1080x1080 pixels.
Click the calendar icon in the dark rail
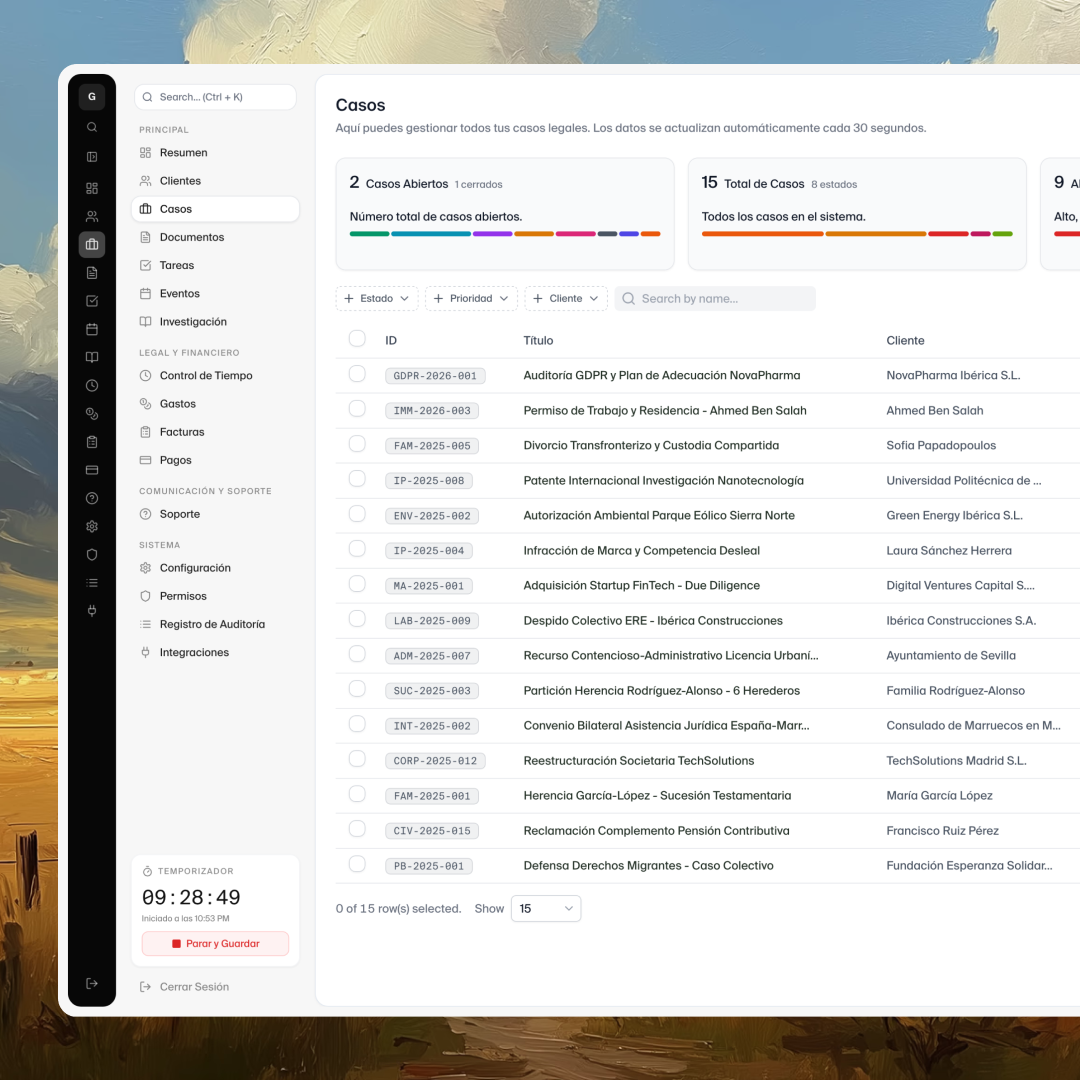(92, 329)
